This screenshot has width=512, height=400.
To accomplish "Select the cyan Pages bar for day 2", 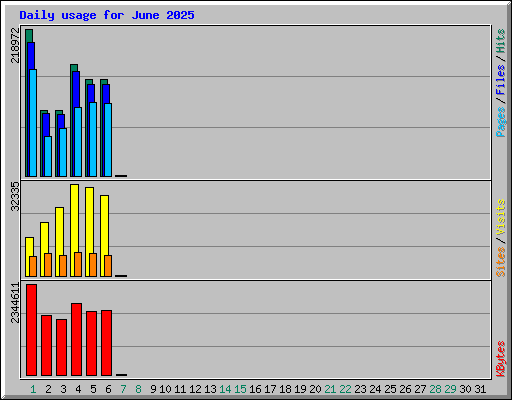I will 48,156.
